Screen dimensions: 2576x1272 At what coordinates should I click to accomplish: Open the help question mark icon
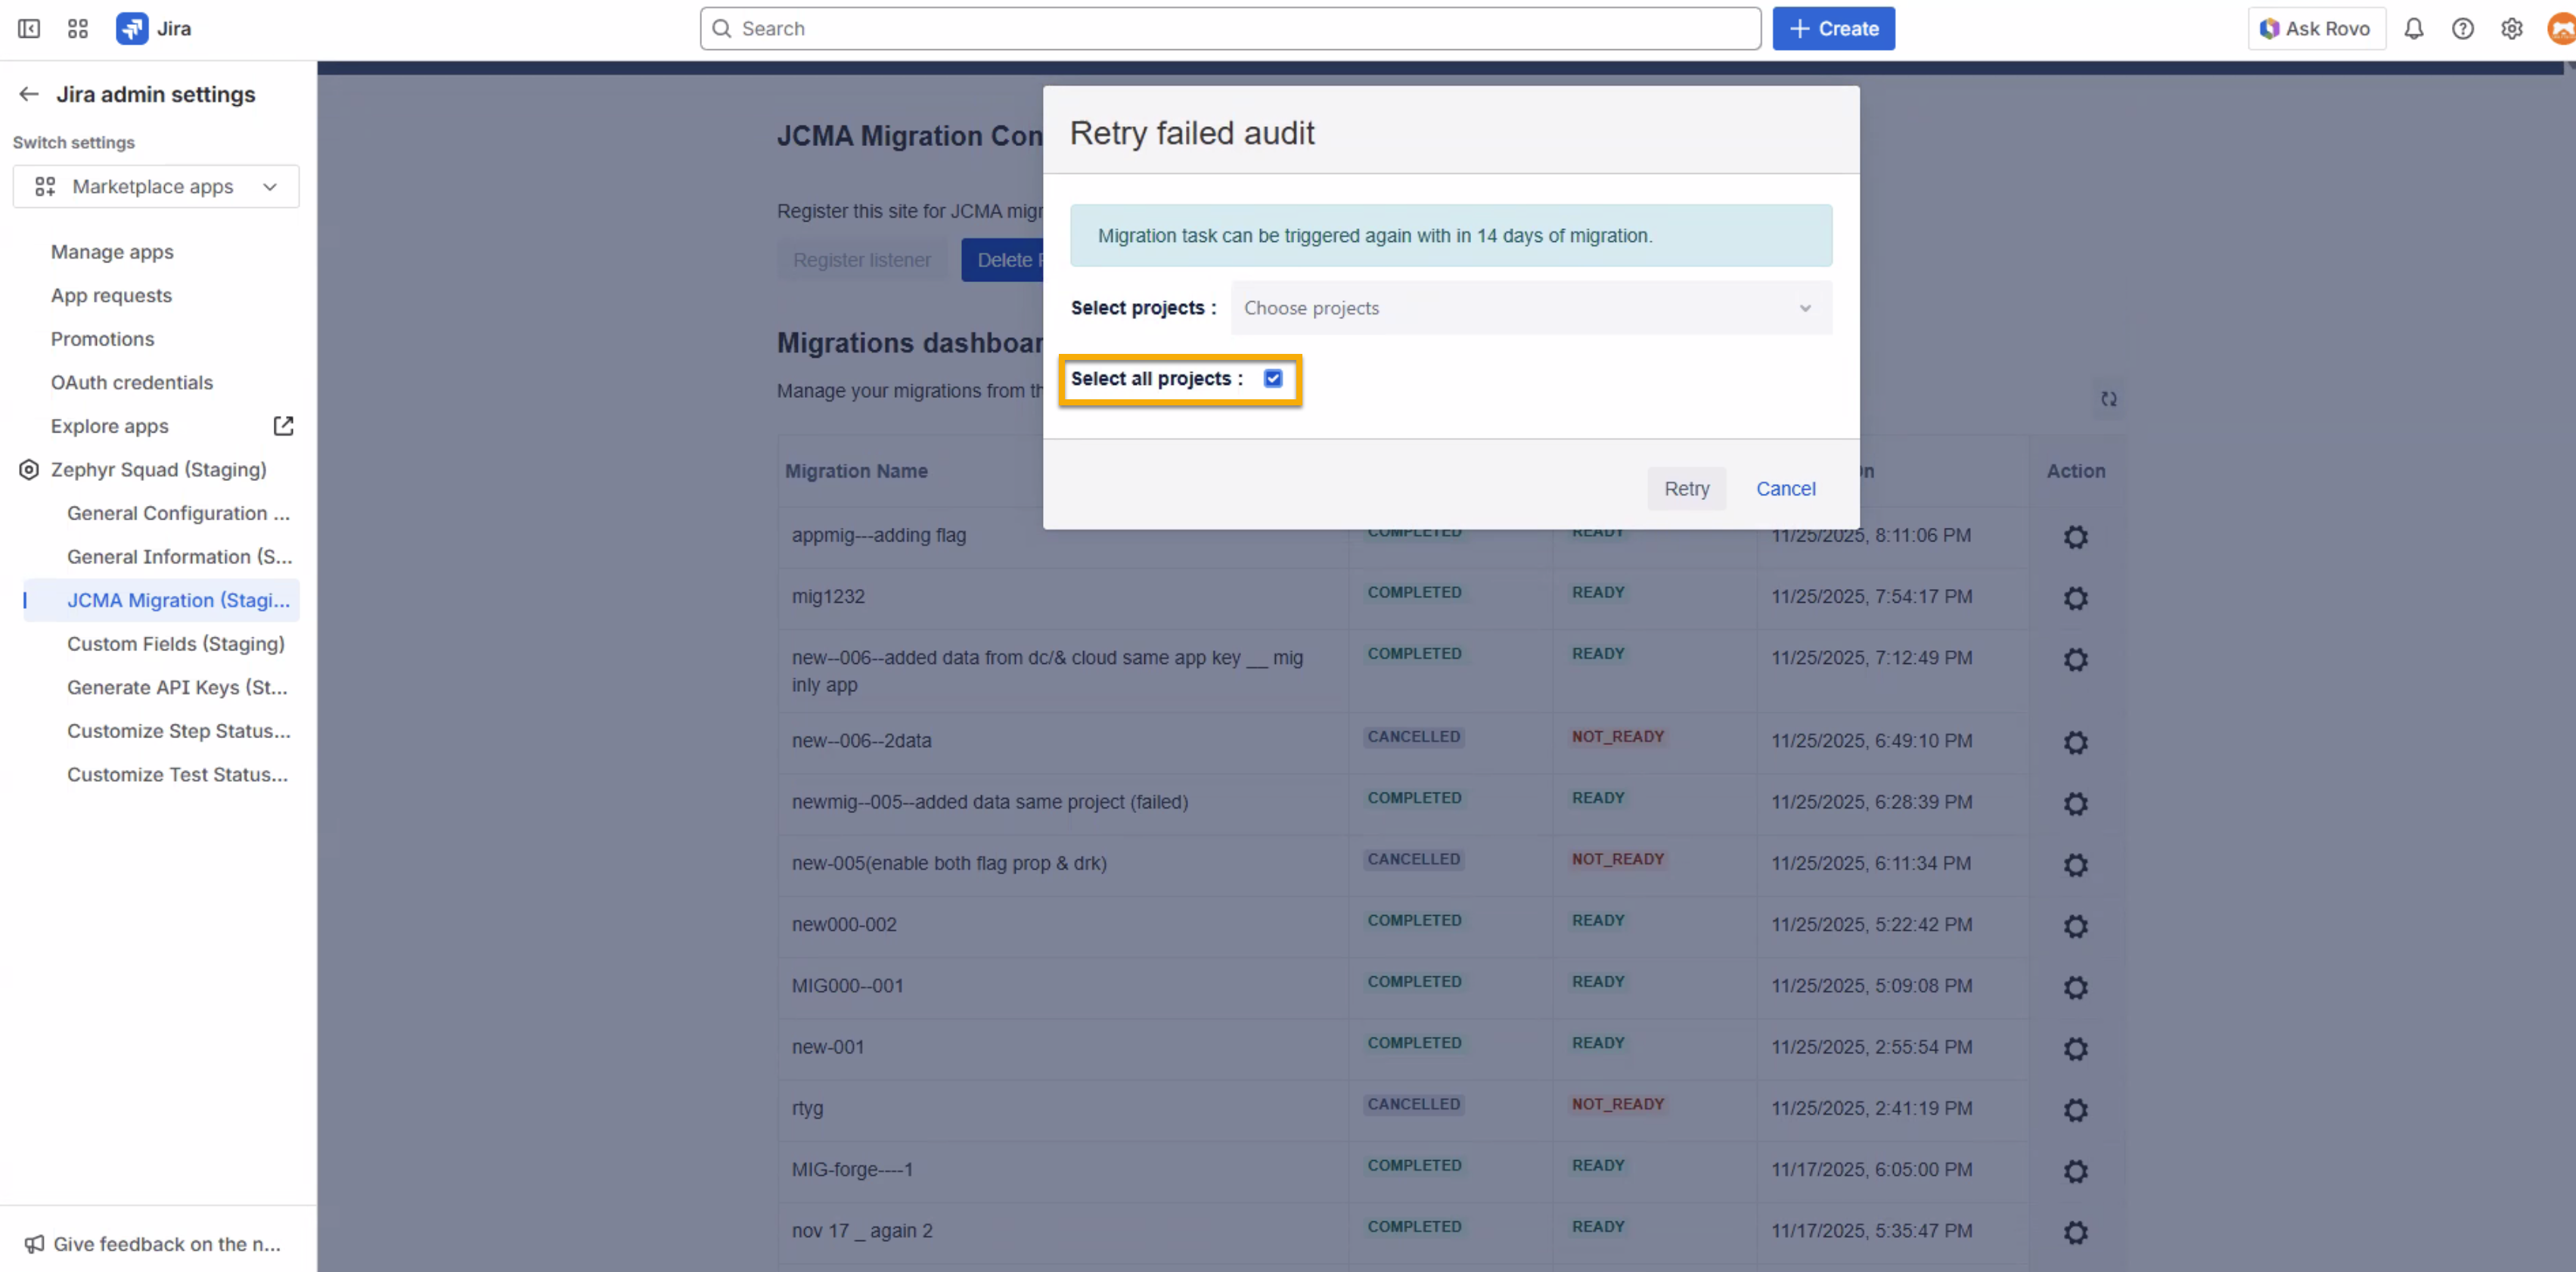coord(2462,29)
